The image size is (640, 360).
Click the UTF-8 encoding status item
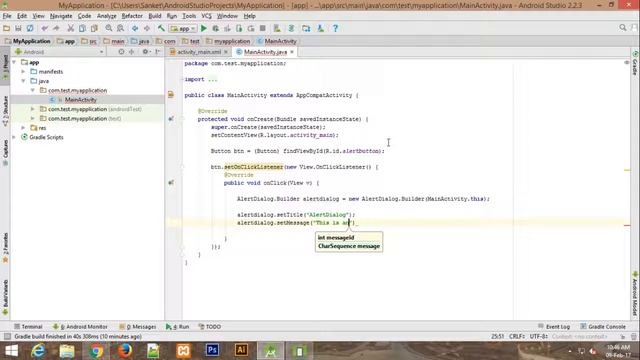538,336
